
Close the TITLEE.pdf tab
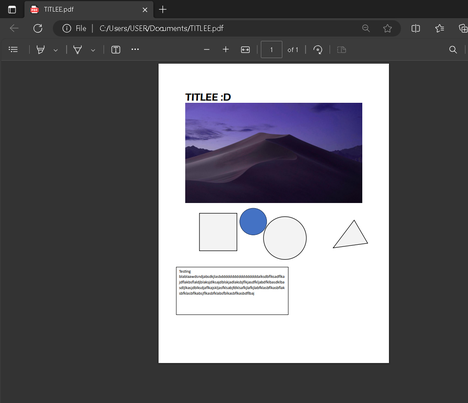145,10
